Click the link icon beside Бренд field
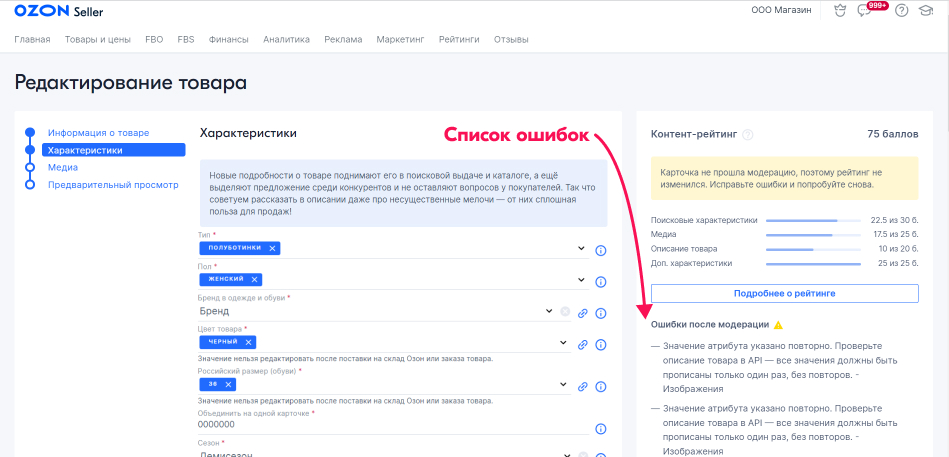The width and height of the screenshot is (949, 457). (583, 313)
